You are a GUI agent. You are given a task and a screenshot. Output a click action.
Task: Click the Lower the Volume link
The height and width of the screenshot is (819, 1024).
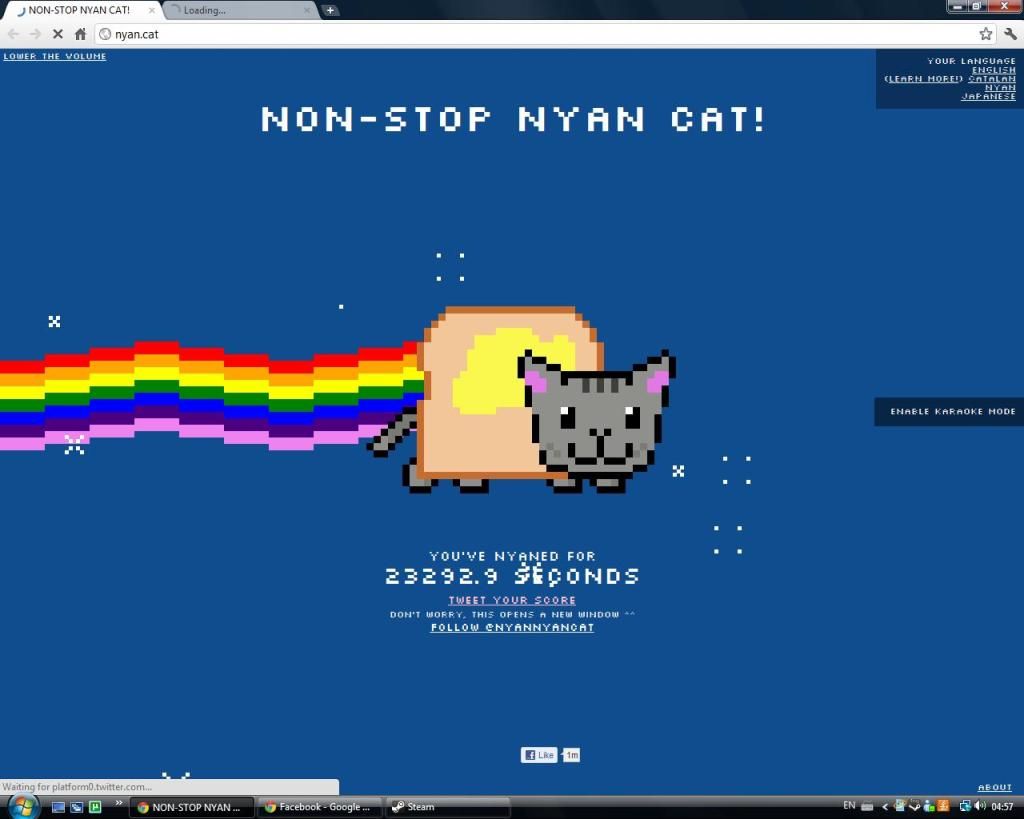point(55,57)
